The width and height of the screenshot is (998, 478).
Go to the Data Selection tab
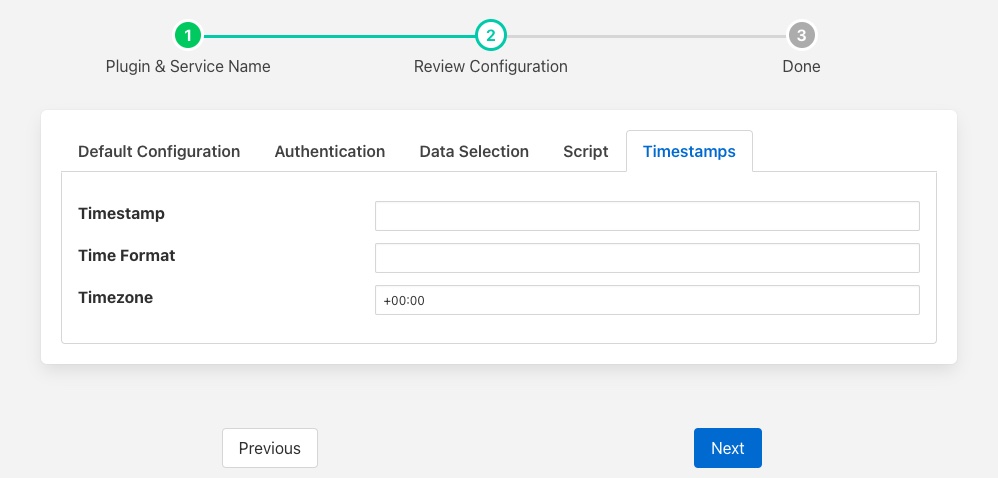474,152
